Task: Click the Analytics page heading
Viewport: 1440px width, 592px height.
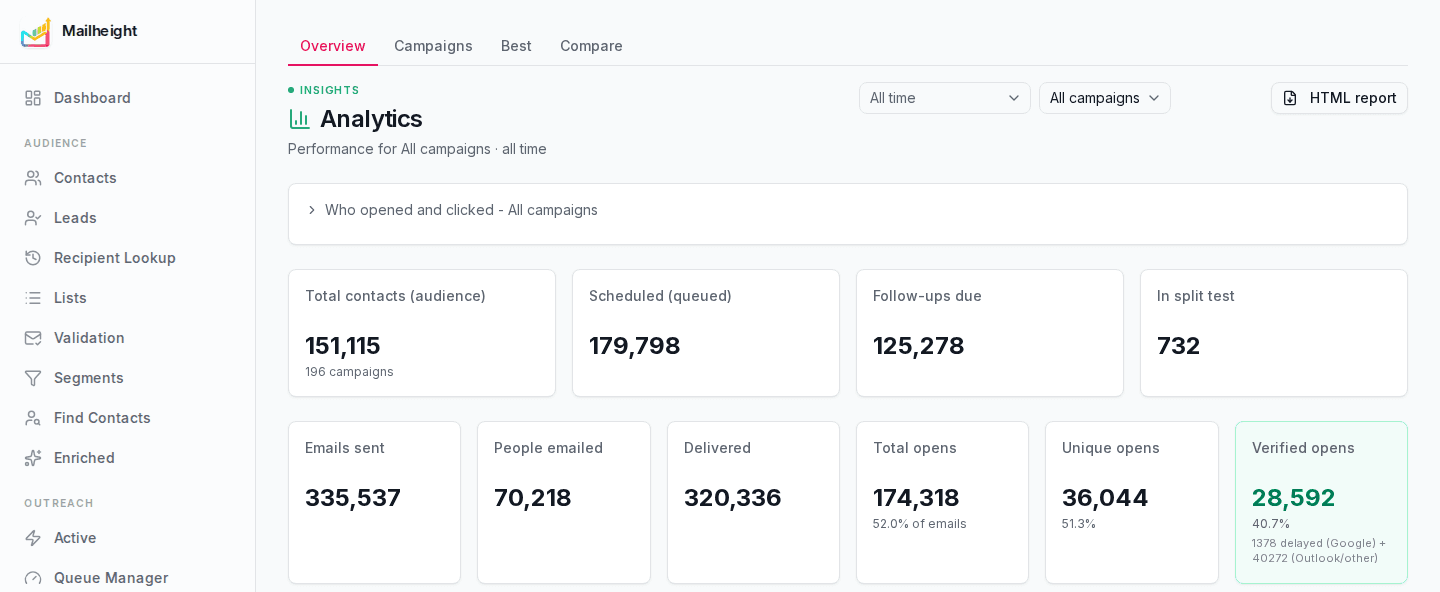Action: coord(371,119)
